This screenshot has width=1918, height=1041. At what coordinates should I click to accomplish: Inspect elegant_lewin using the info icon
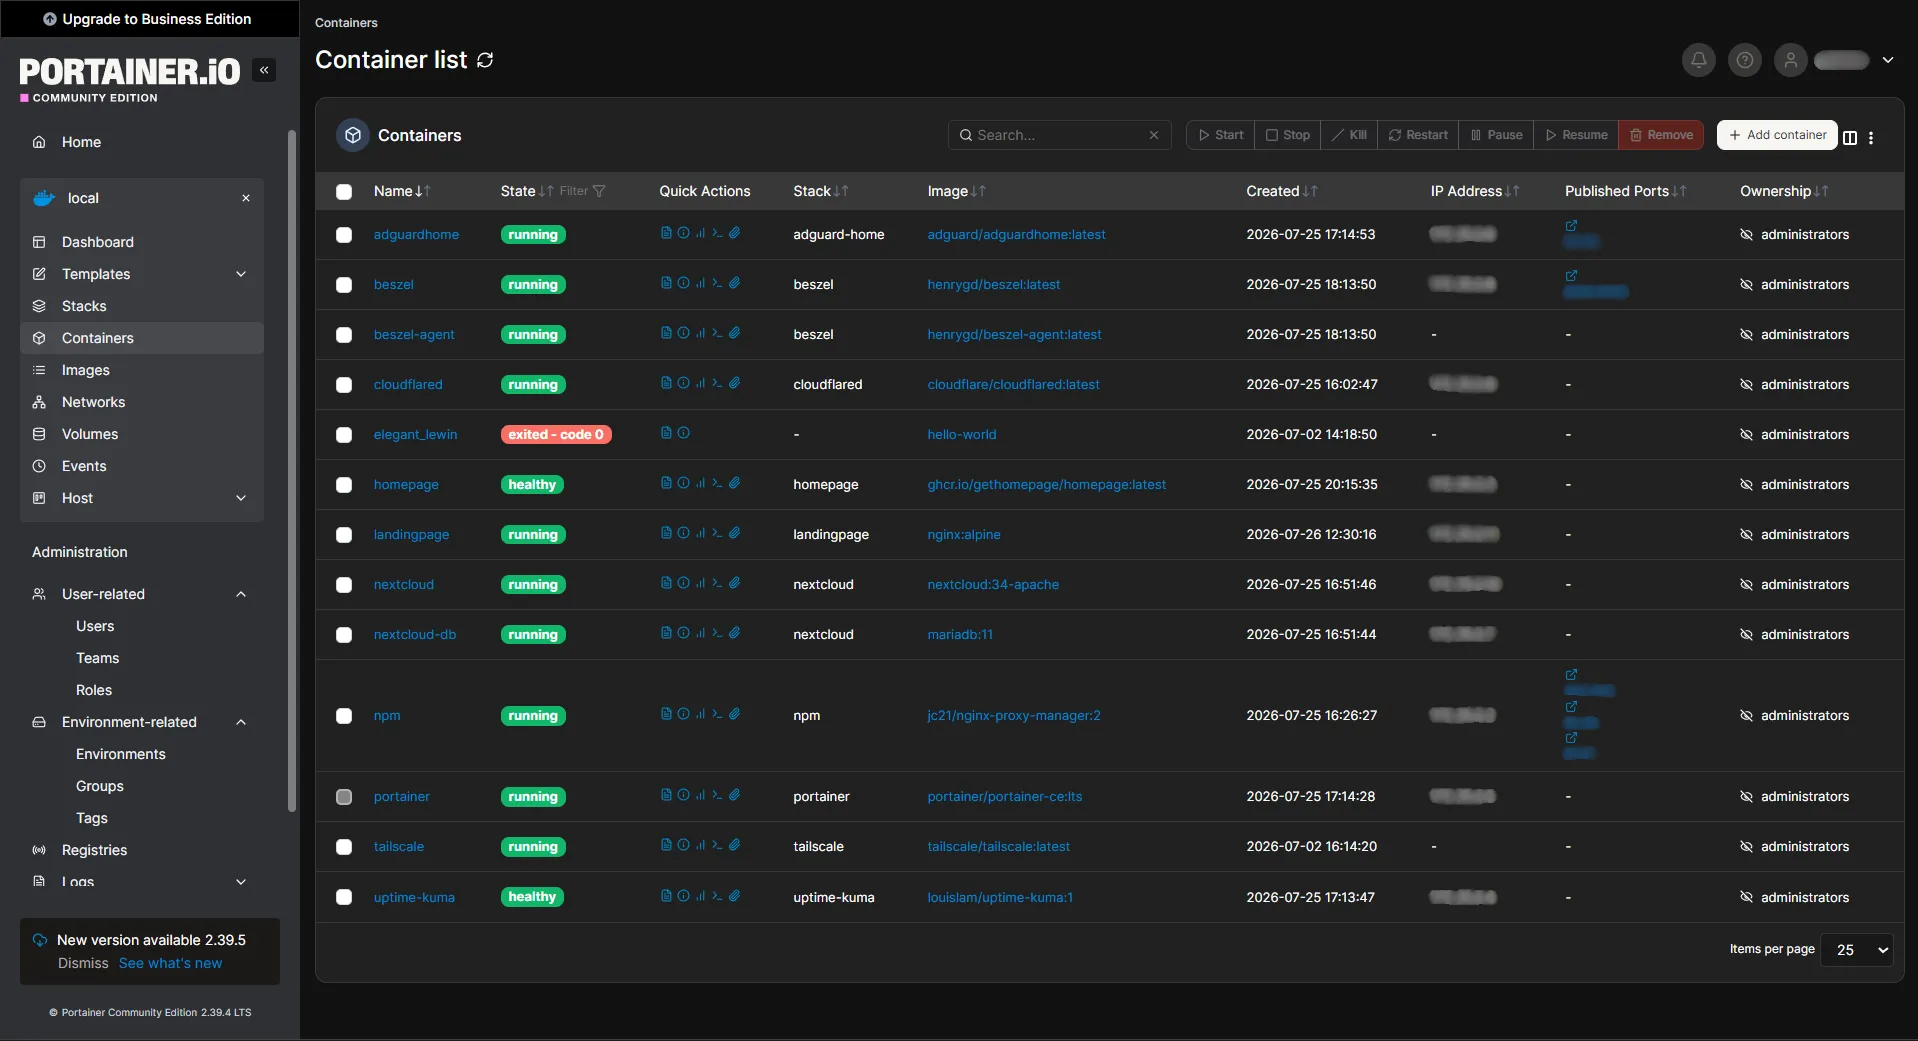click(683, 433)
